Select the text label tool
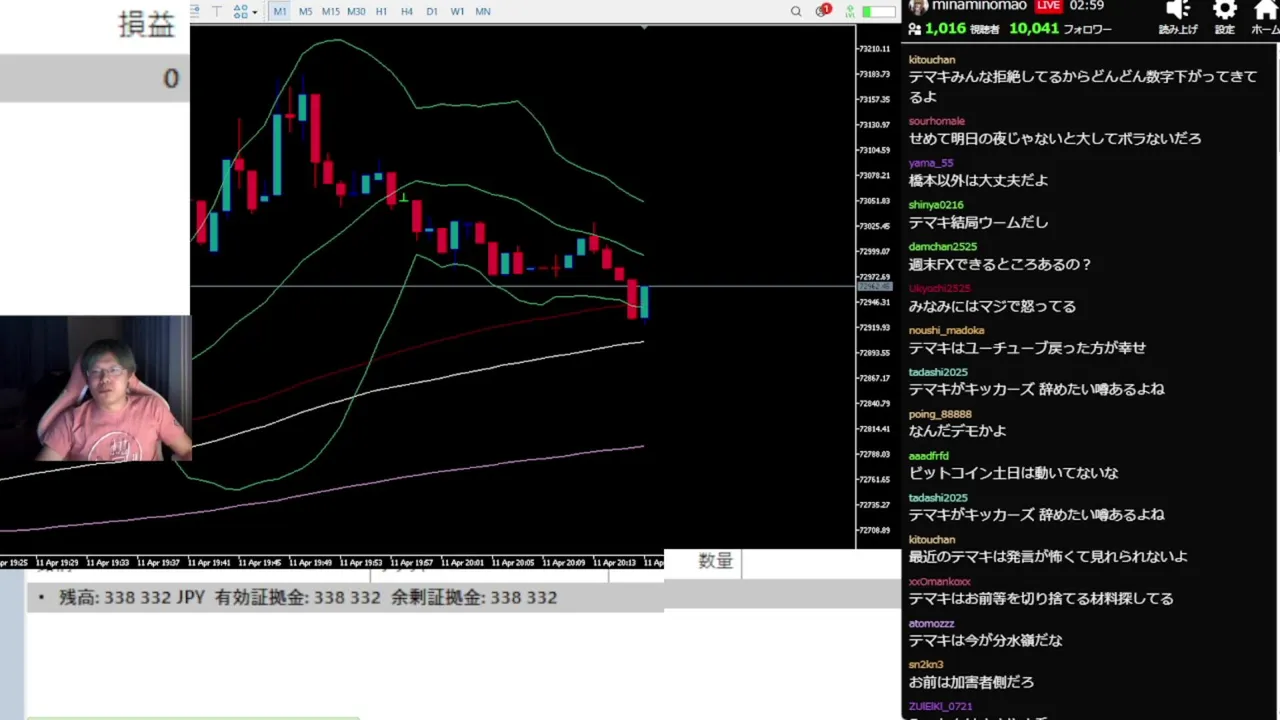1280x720 pixels. click(x=216, y=11)
